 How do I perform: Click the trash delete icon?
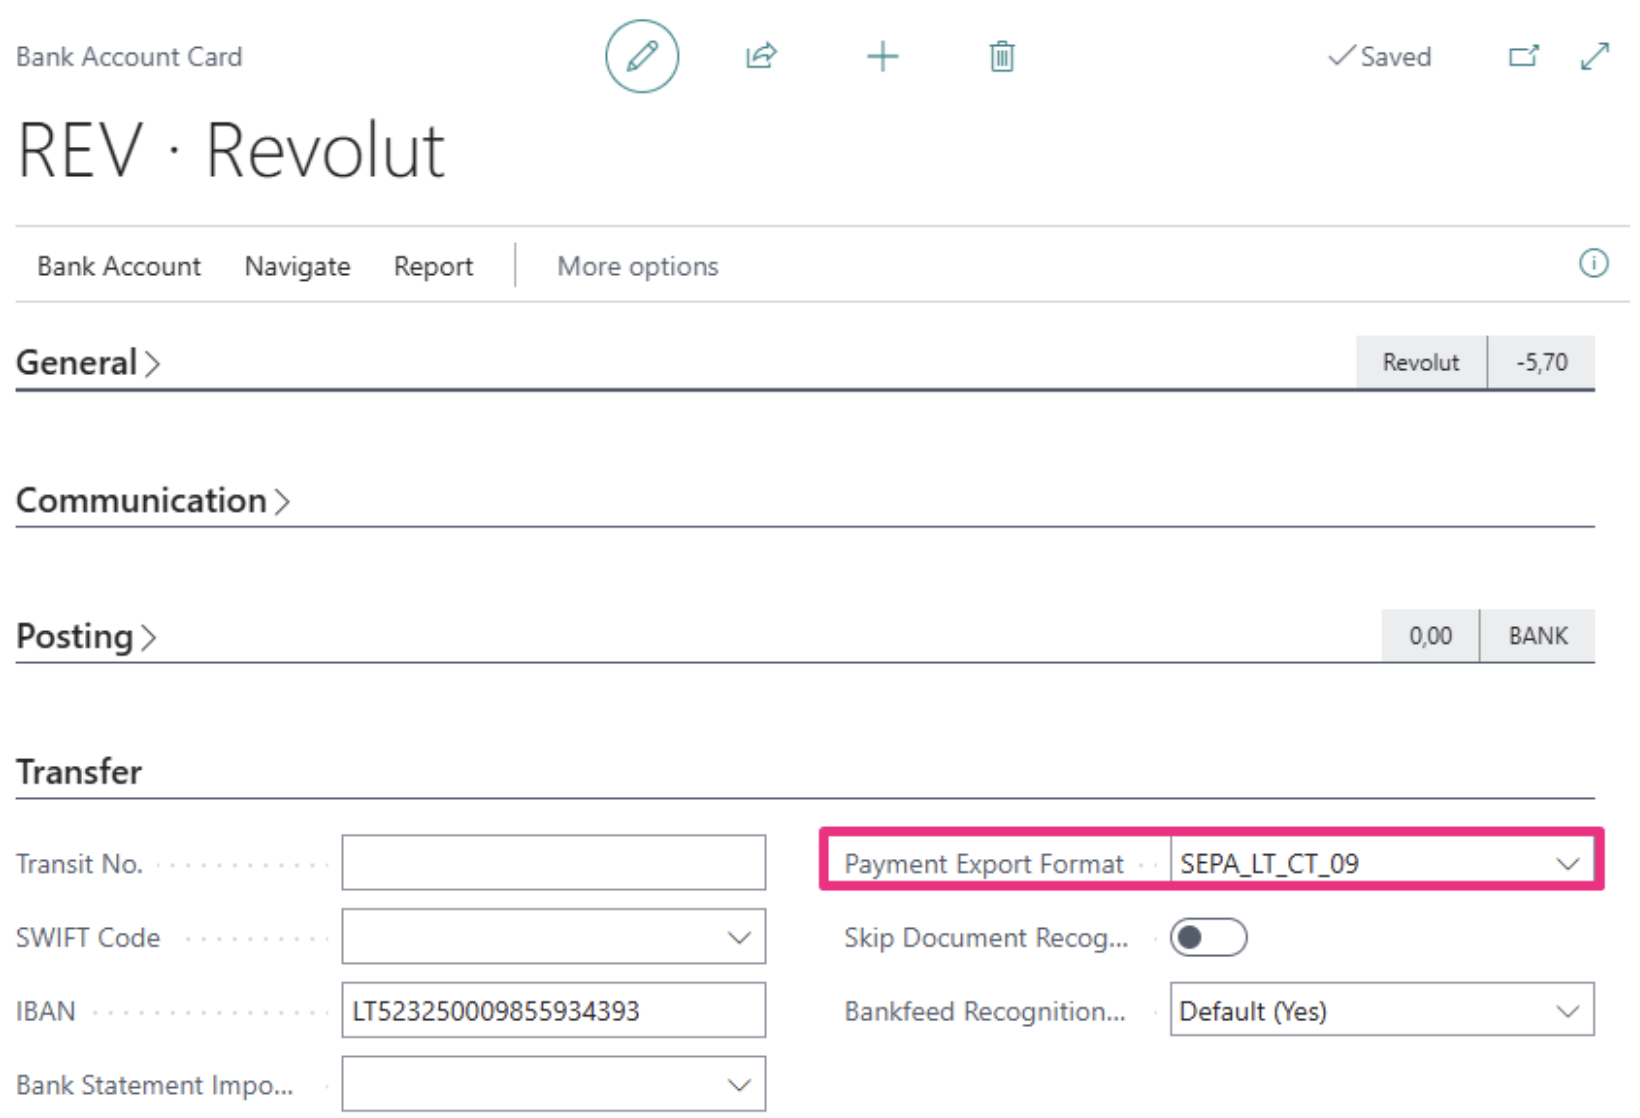tap(1002, 56)
